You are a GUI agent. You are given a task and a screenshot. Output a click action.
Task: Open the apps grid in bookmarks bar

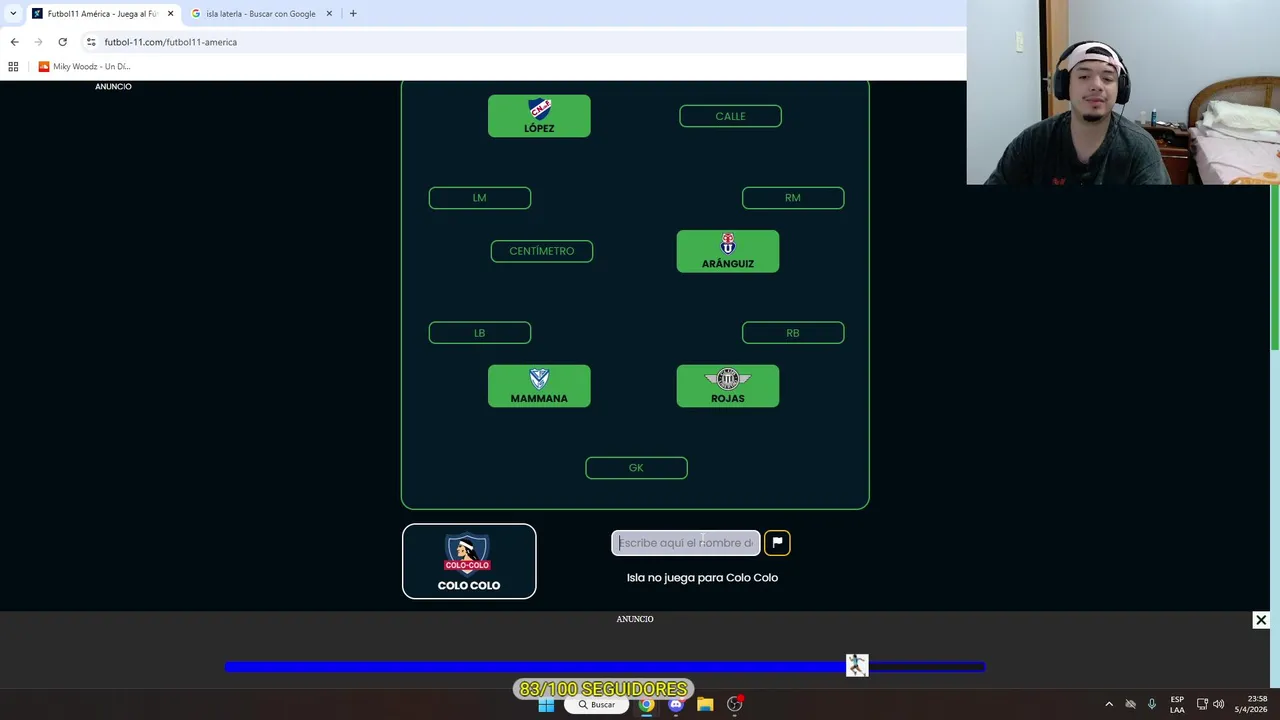tap(13, 67)
